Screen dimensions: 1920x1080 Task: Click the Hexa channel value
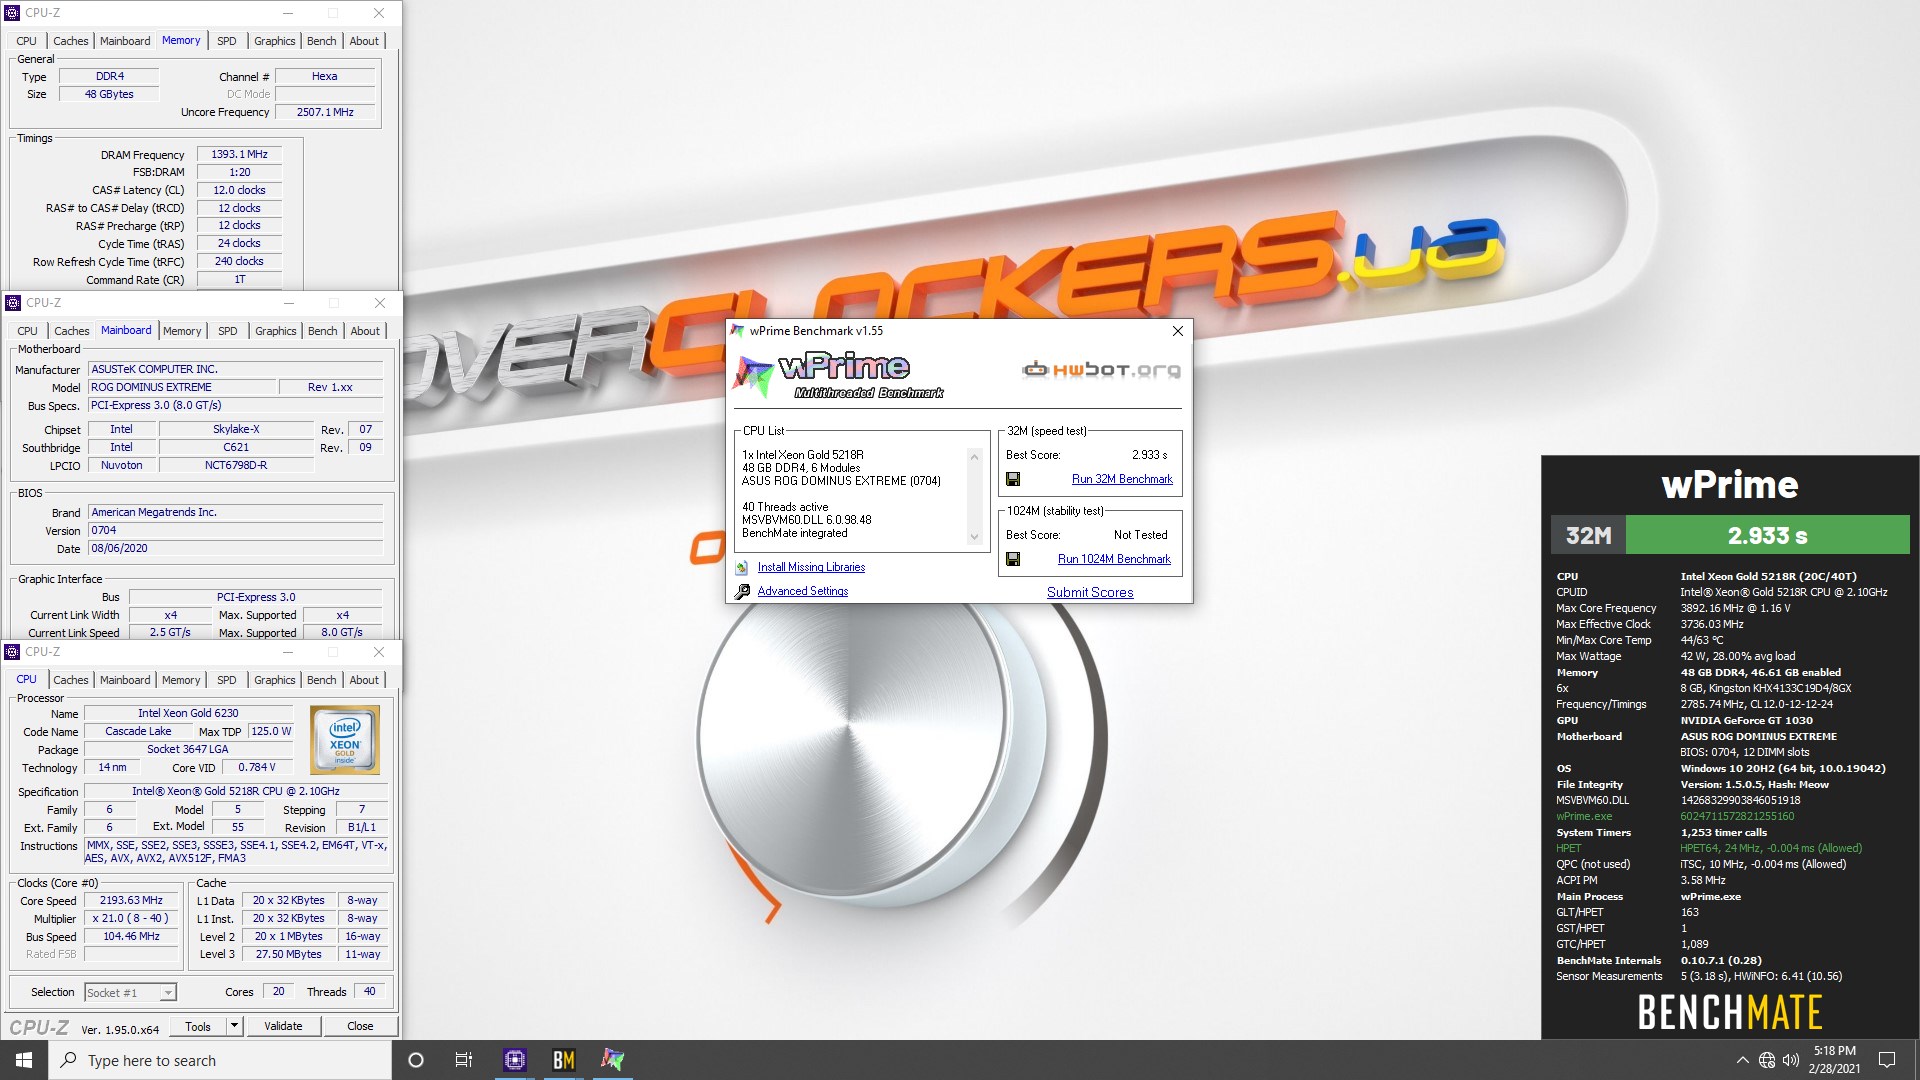[324, 76]
